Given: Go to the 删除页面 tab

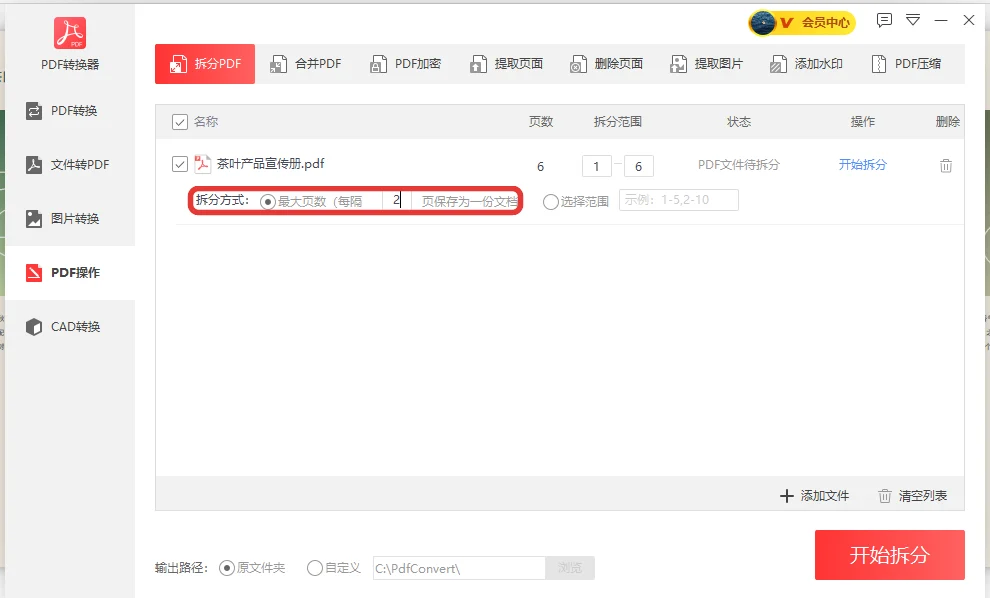Looking at the screenshot, I should click(x=606, y=64).
